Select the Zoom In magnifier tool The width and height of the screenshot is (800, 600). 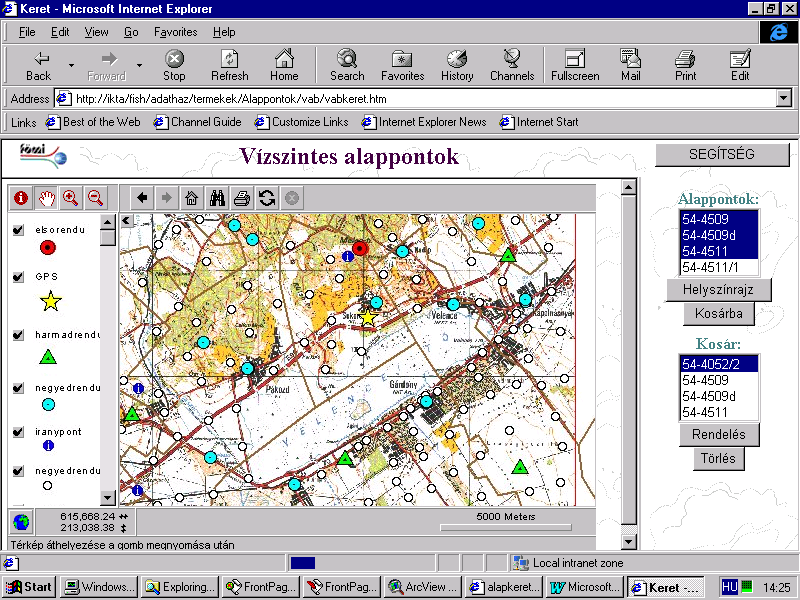click(71, 198)
